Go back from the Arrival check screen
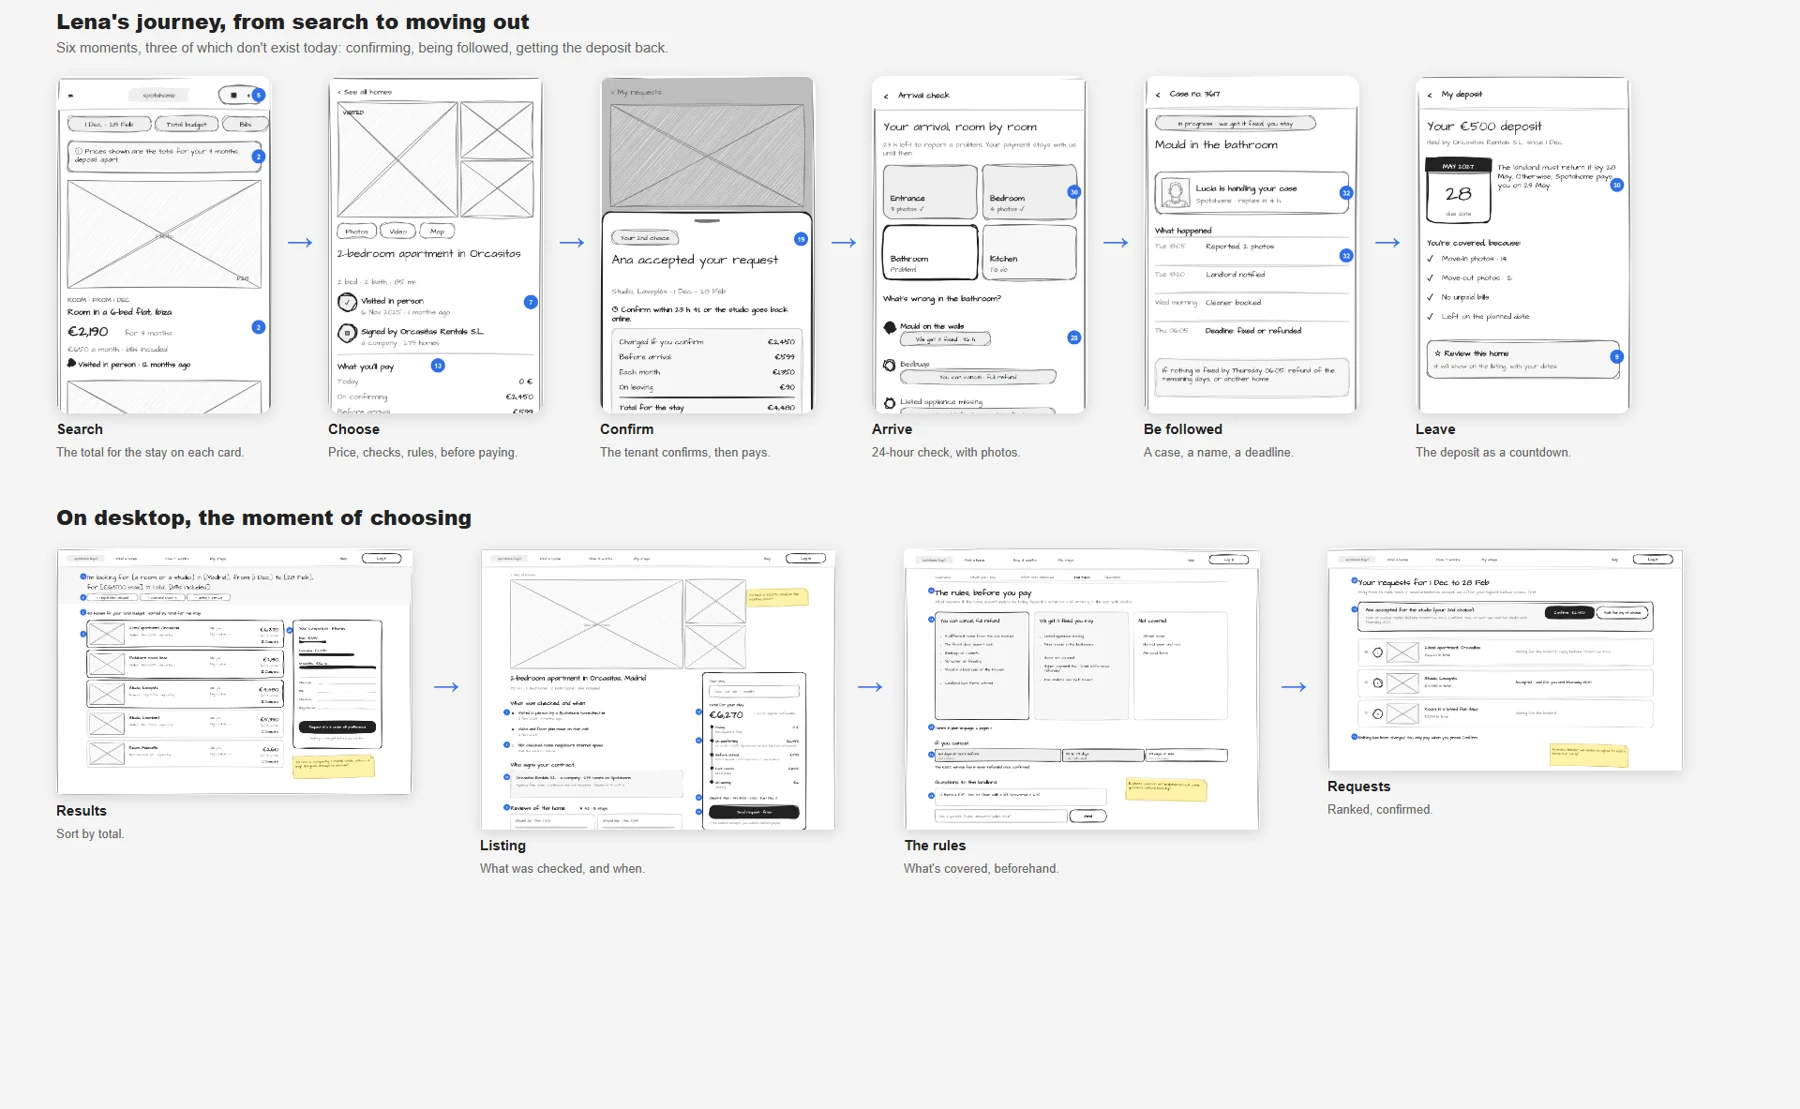The image size is (1800, 1109). [886, 96]
